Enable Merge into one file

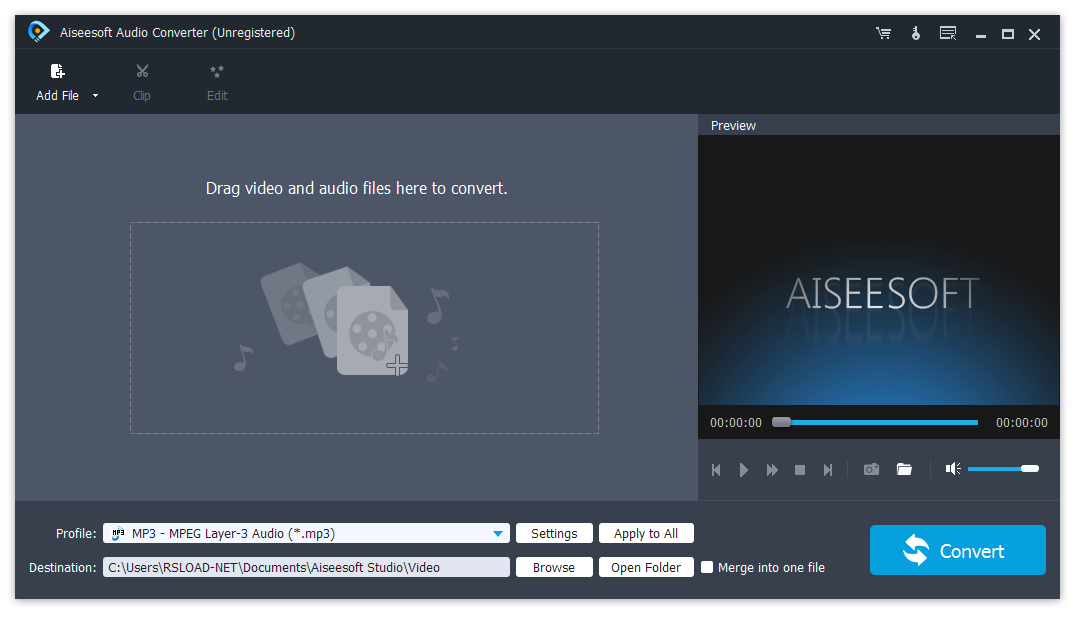[x=707, y=567]
